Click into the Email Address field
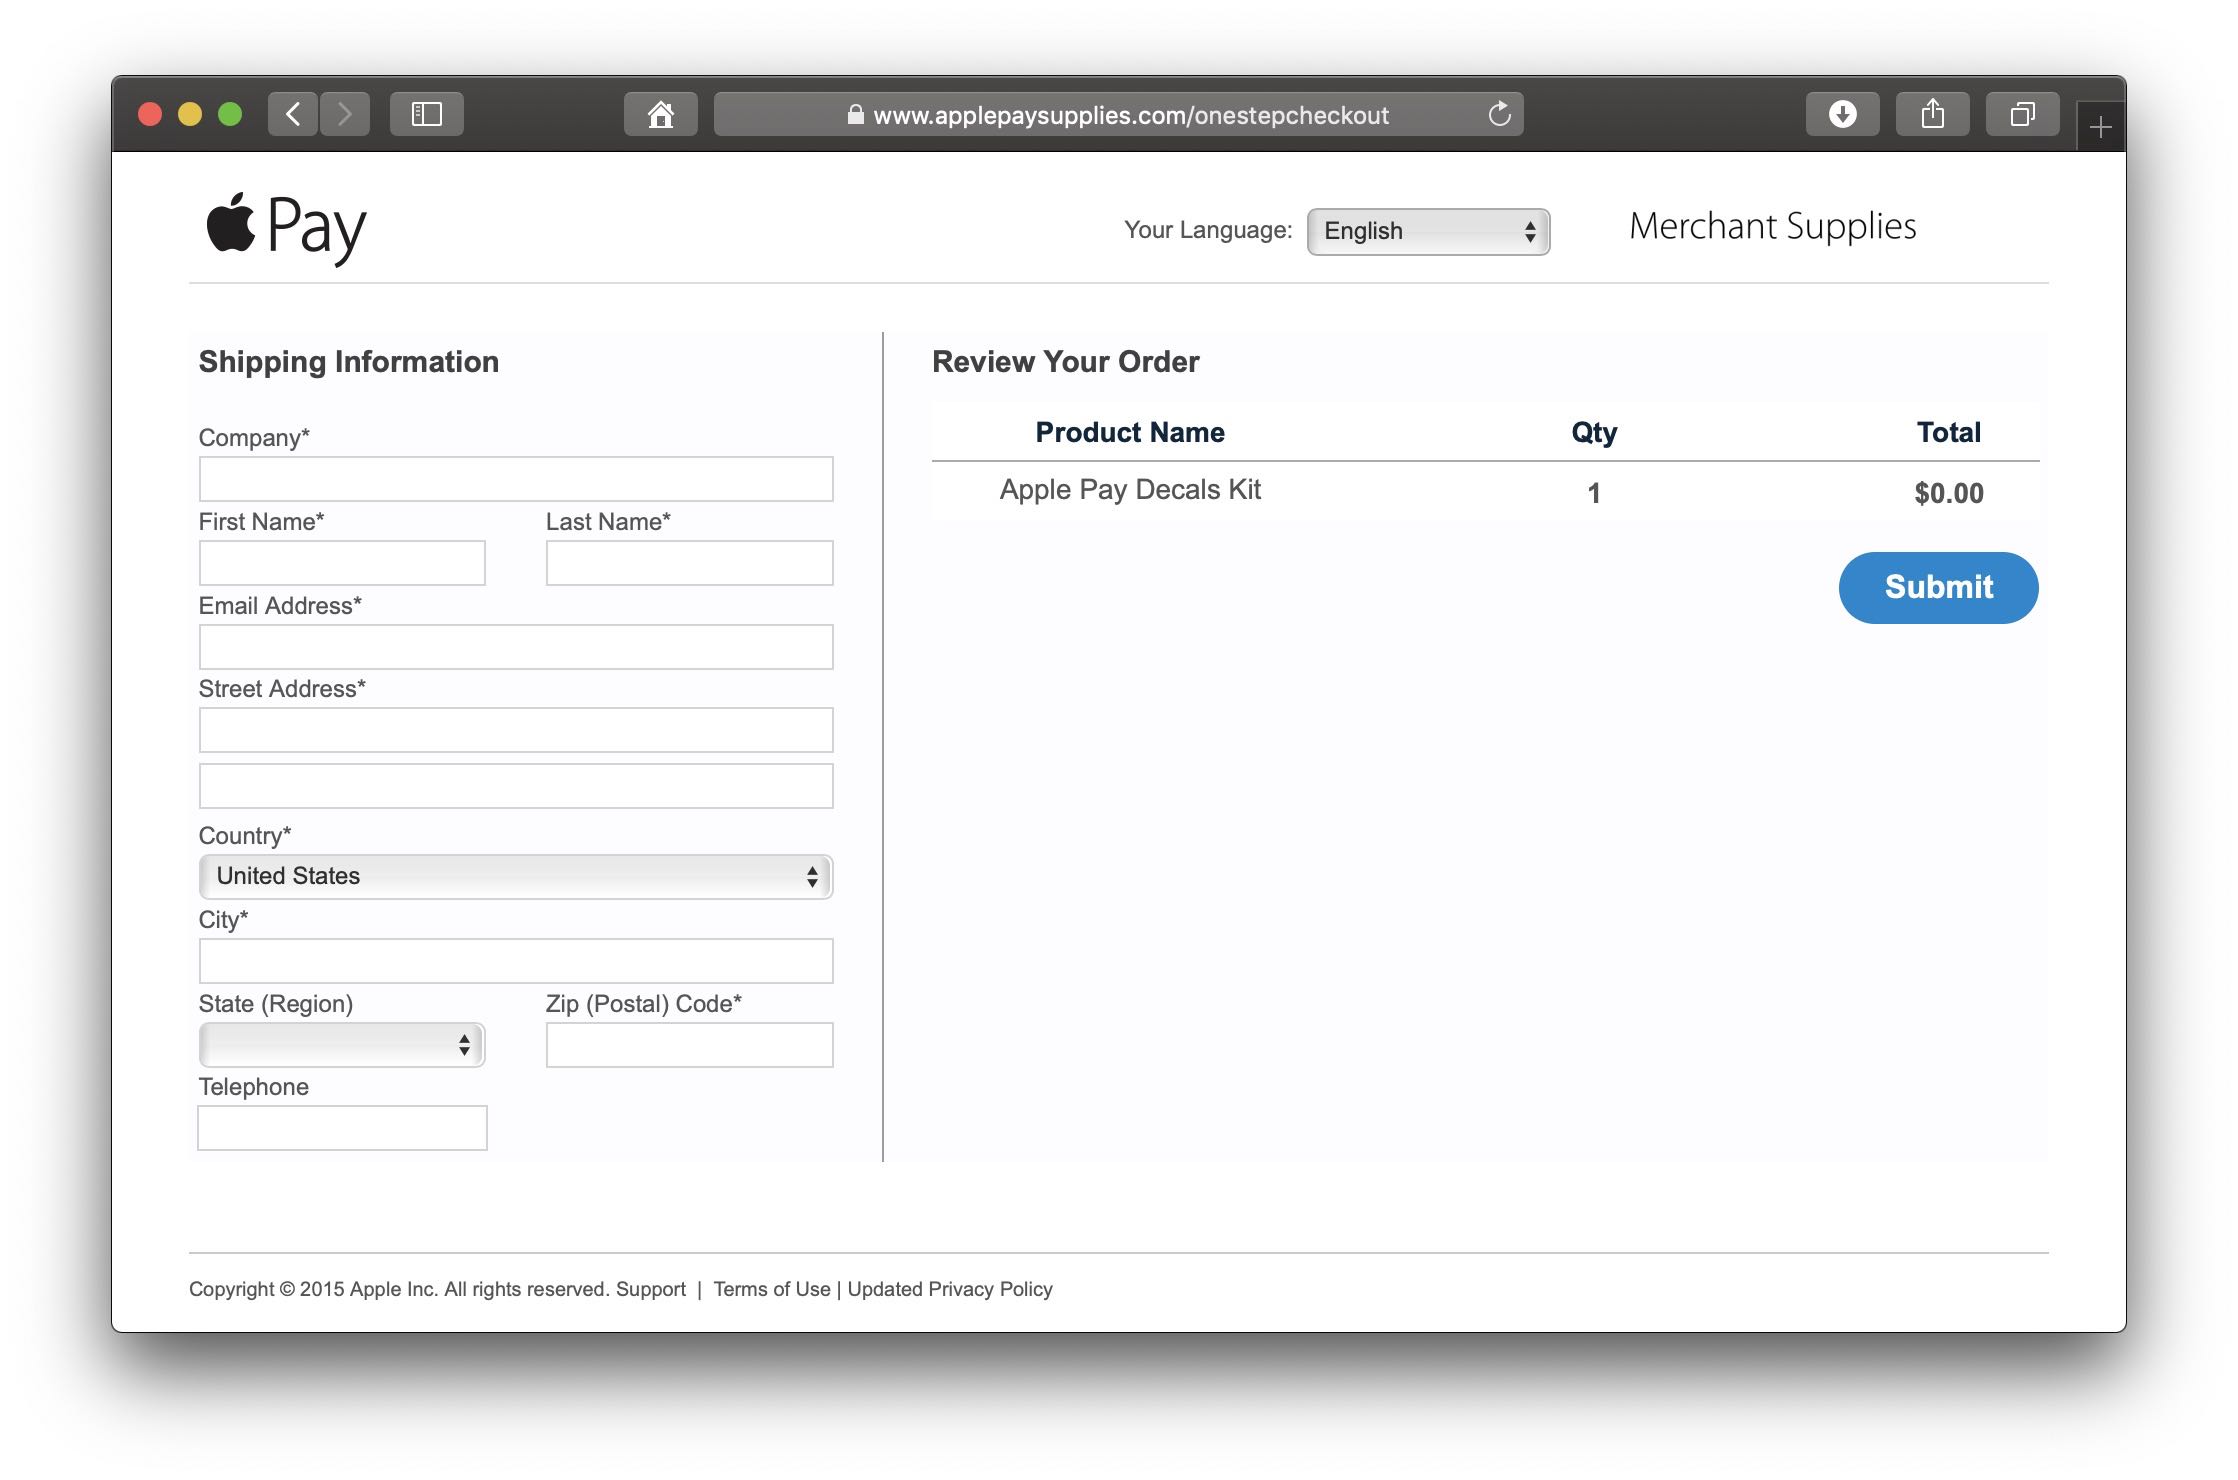 (x=515, y=647)
